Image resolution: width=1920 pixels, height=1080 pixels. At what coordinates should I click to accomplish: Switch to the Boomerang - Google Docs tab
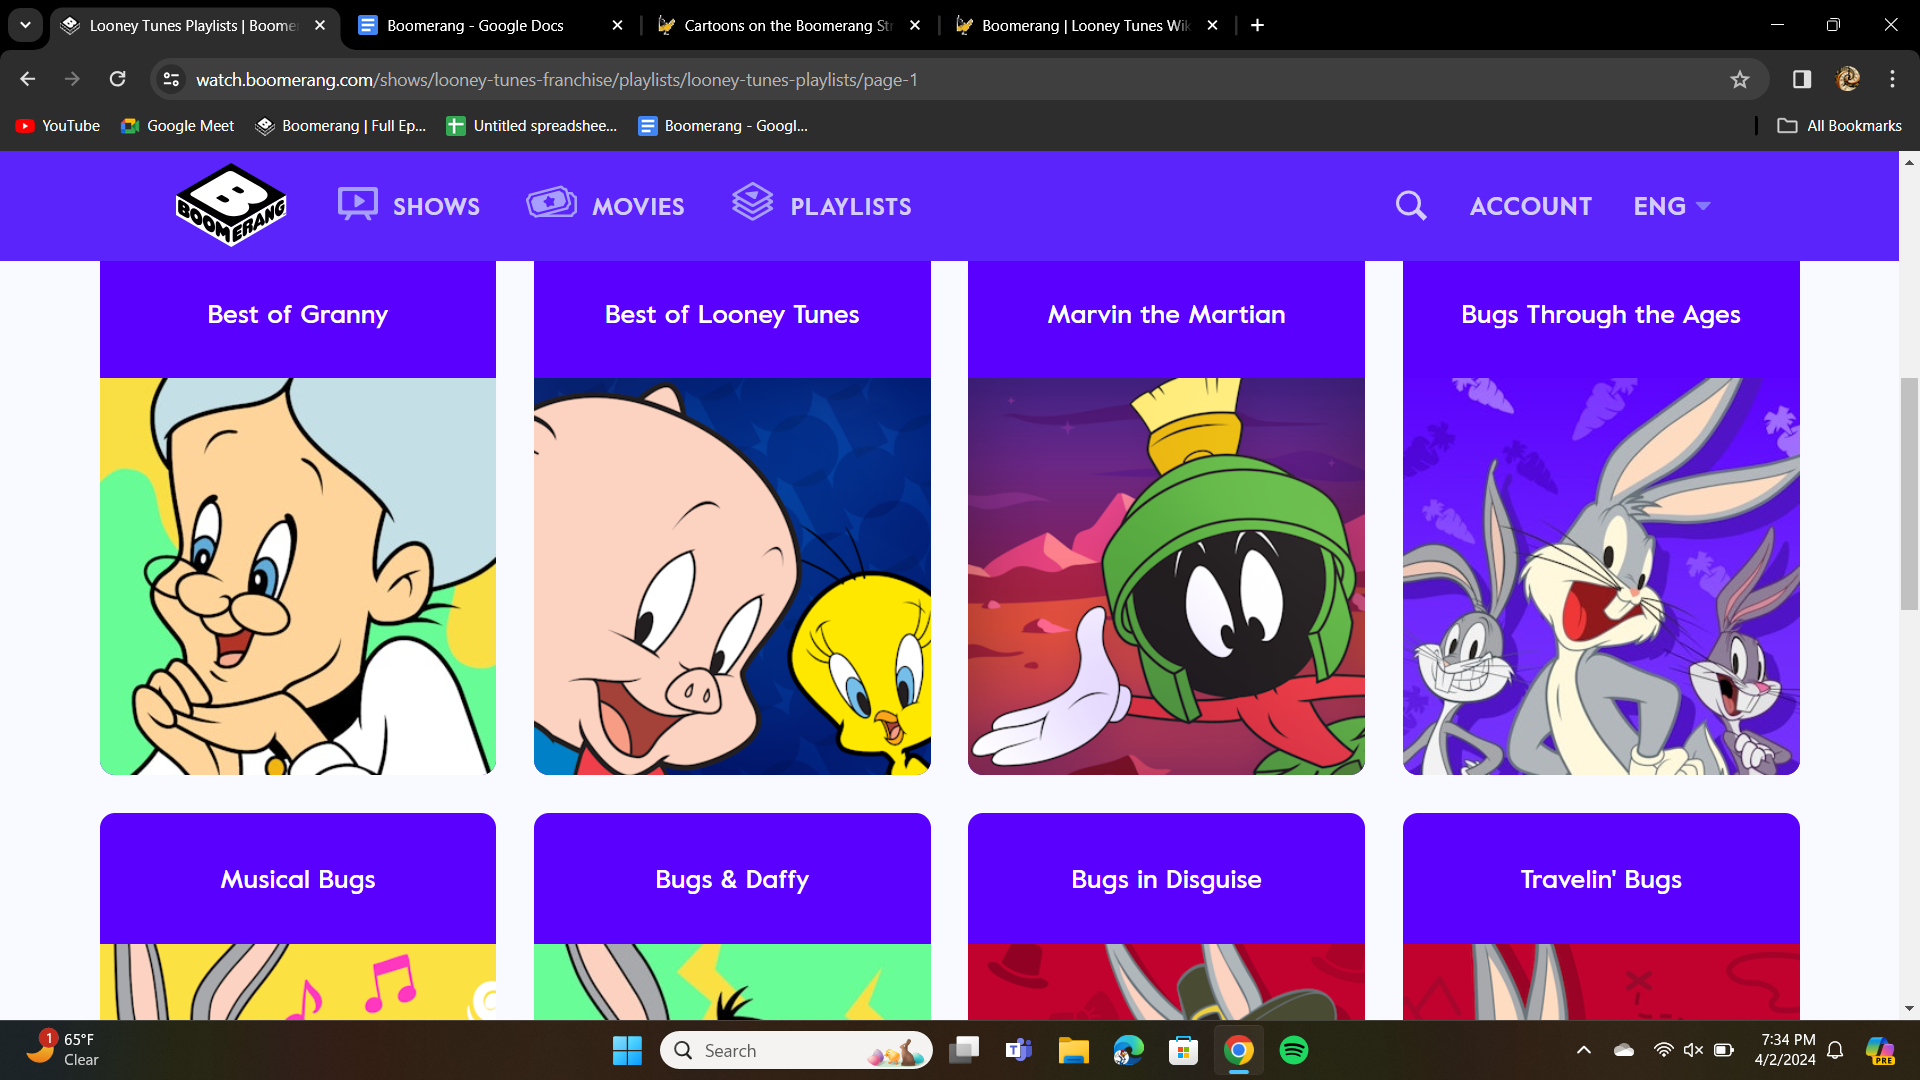coord(488,25)
